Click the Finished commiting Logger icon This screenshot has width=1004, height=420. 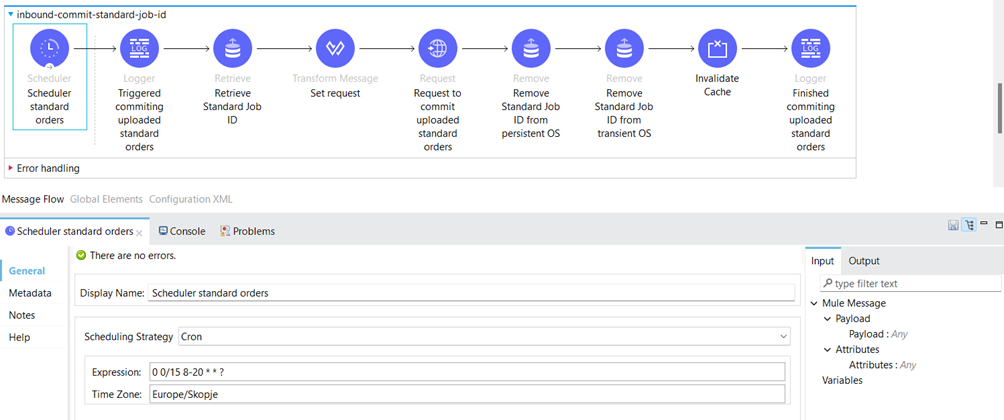[x=811, y=48]
